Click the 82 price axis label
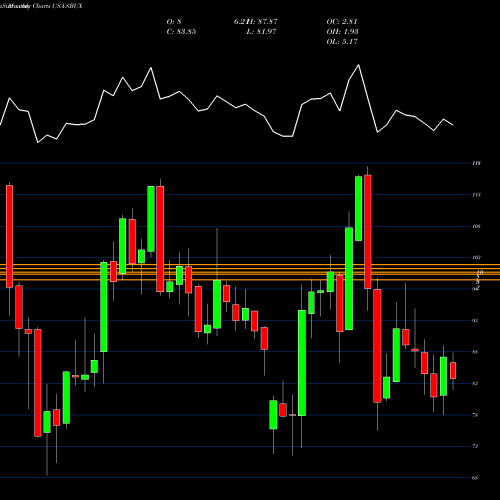500x500 pixels. click(475, 384)
